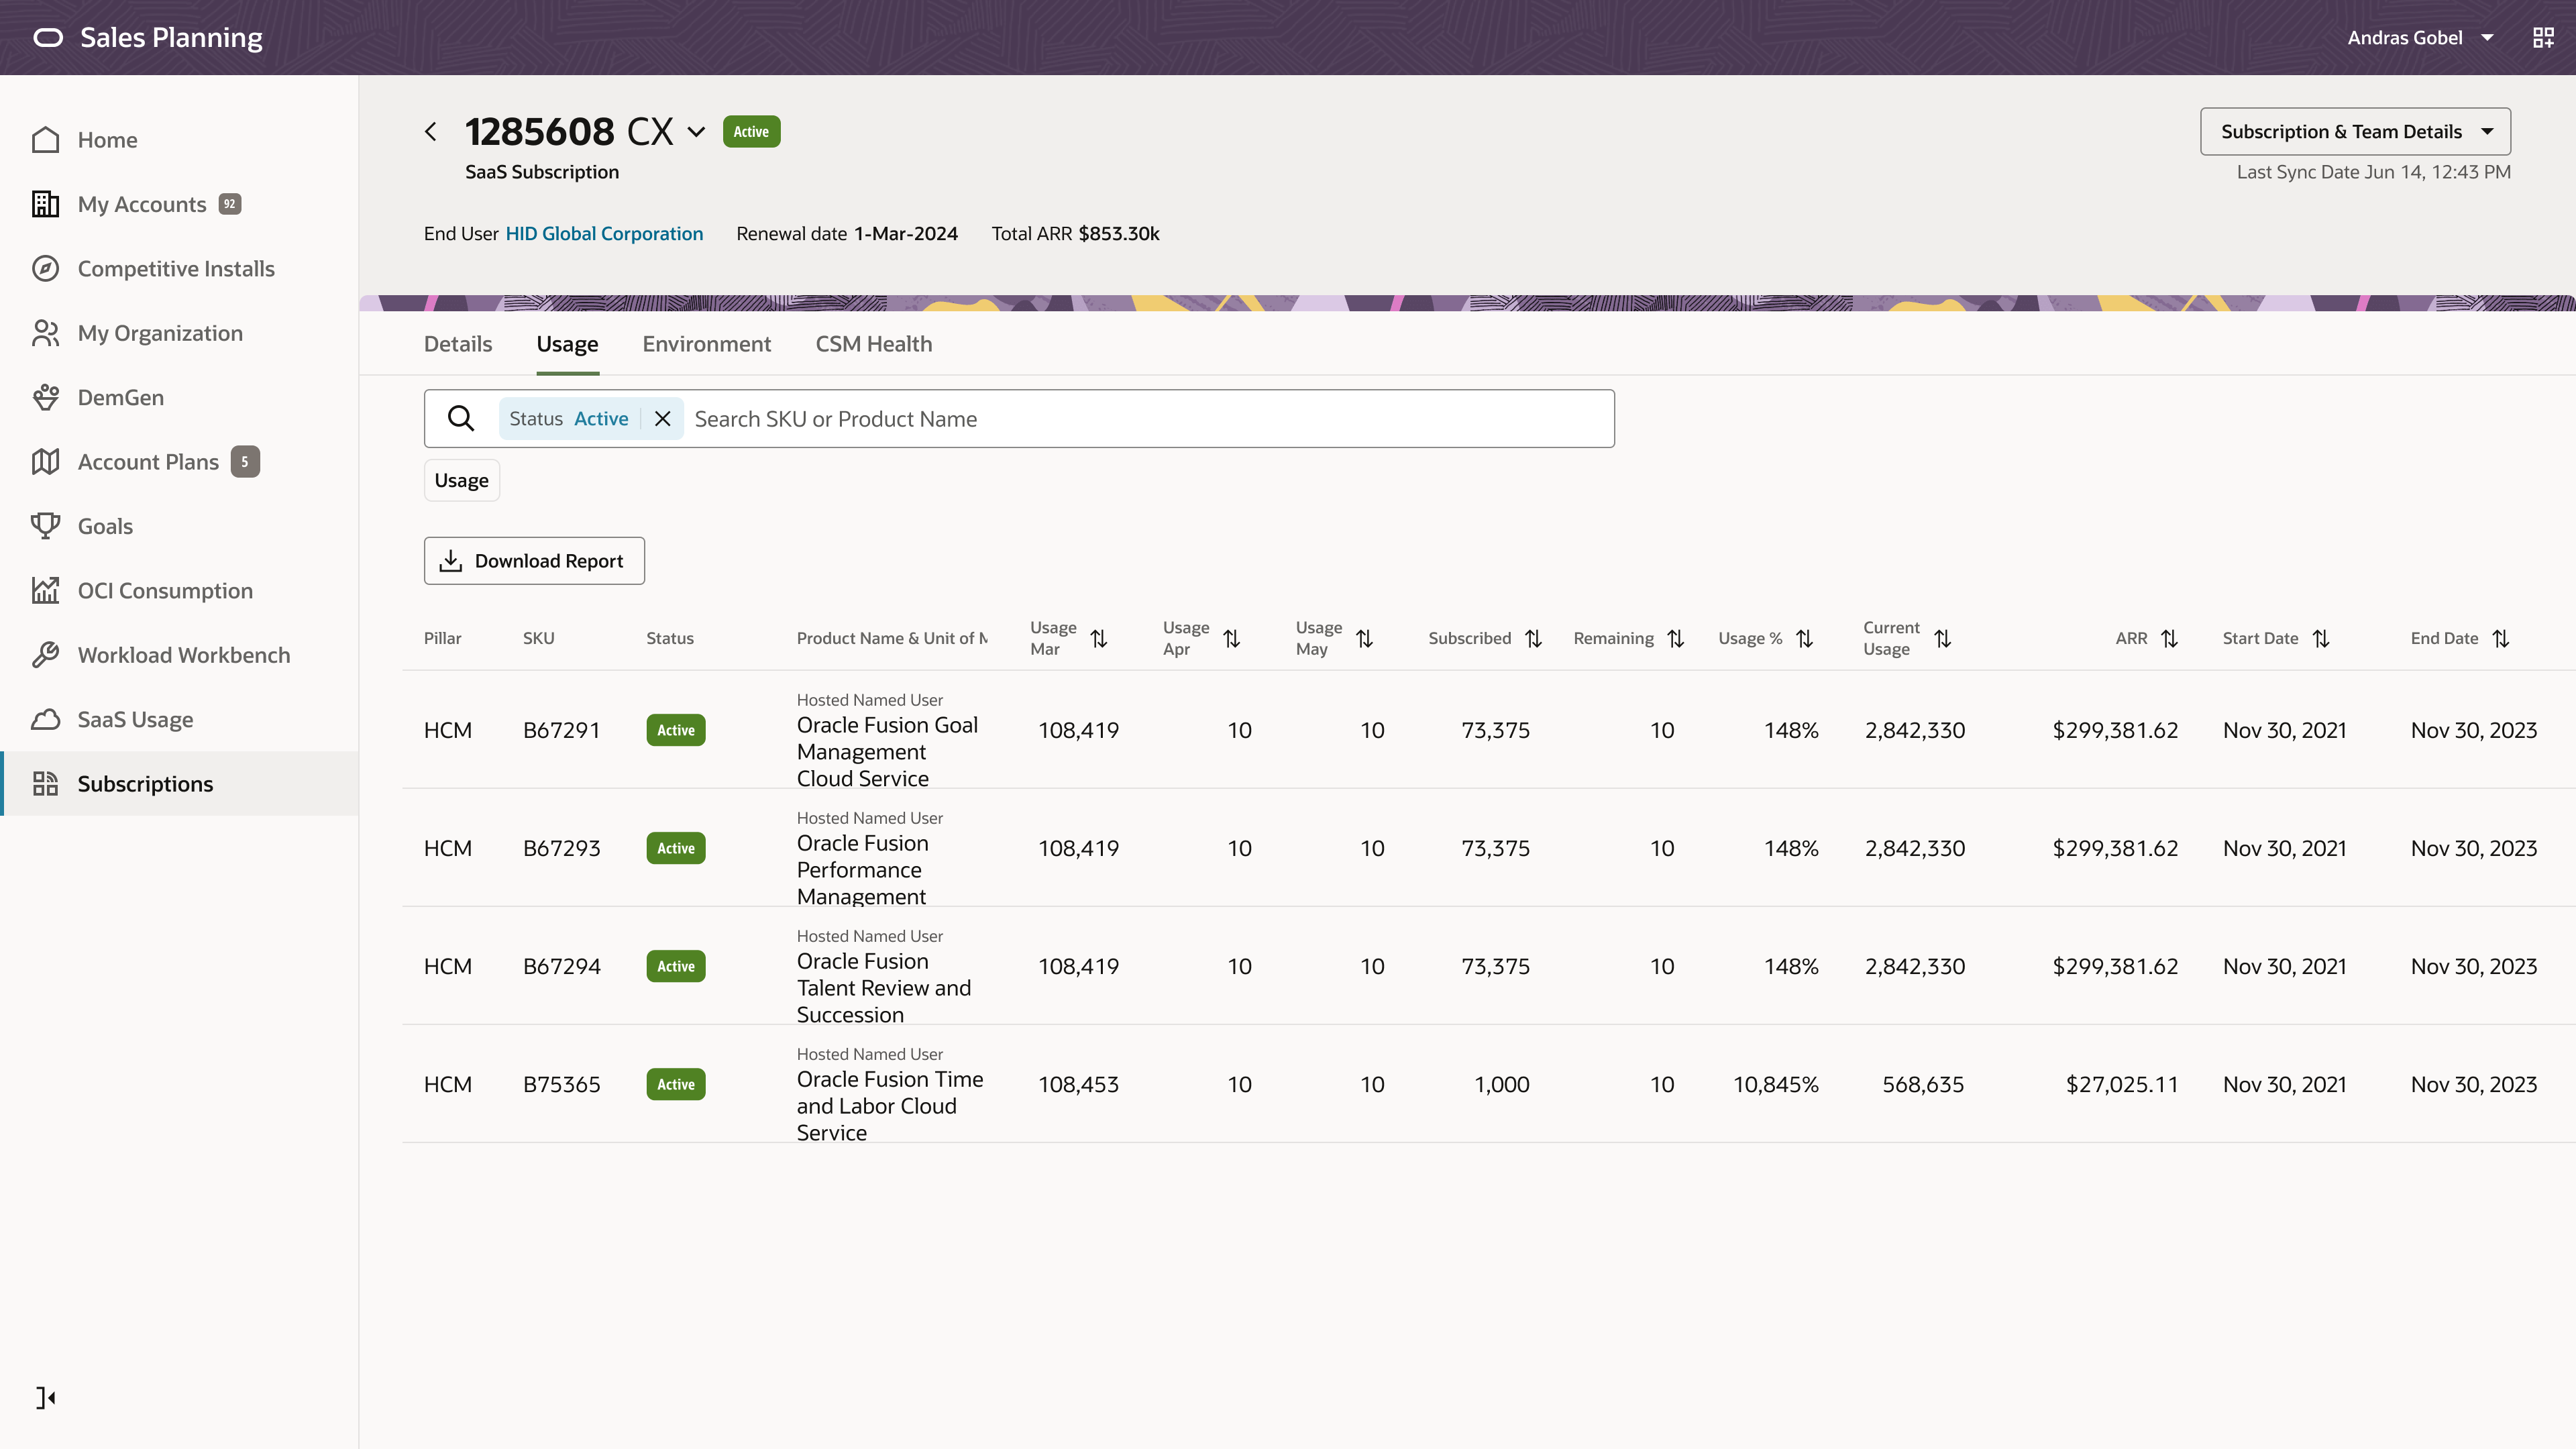Sort table by Usage % column
2576x1449 pixels.
coord(1804,638)
